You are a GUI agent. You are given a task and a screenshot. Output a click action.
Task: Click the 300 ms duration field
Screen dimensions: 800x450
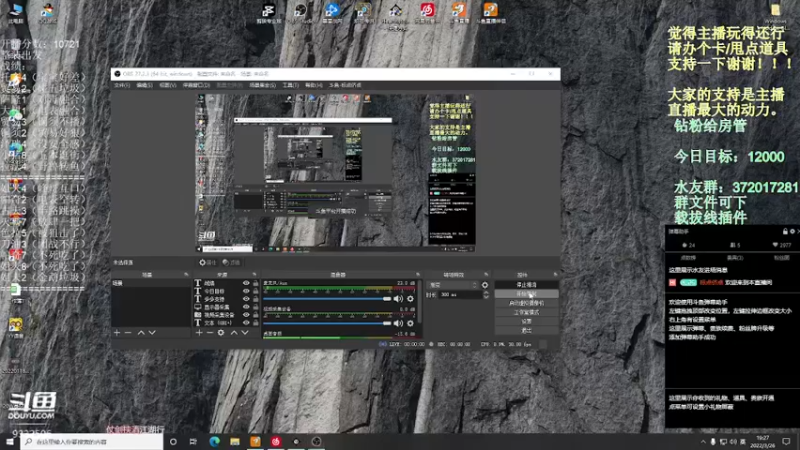pyautogui.click(x=460, y=295)
